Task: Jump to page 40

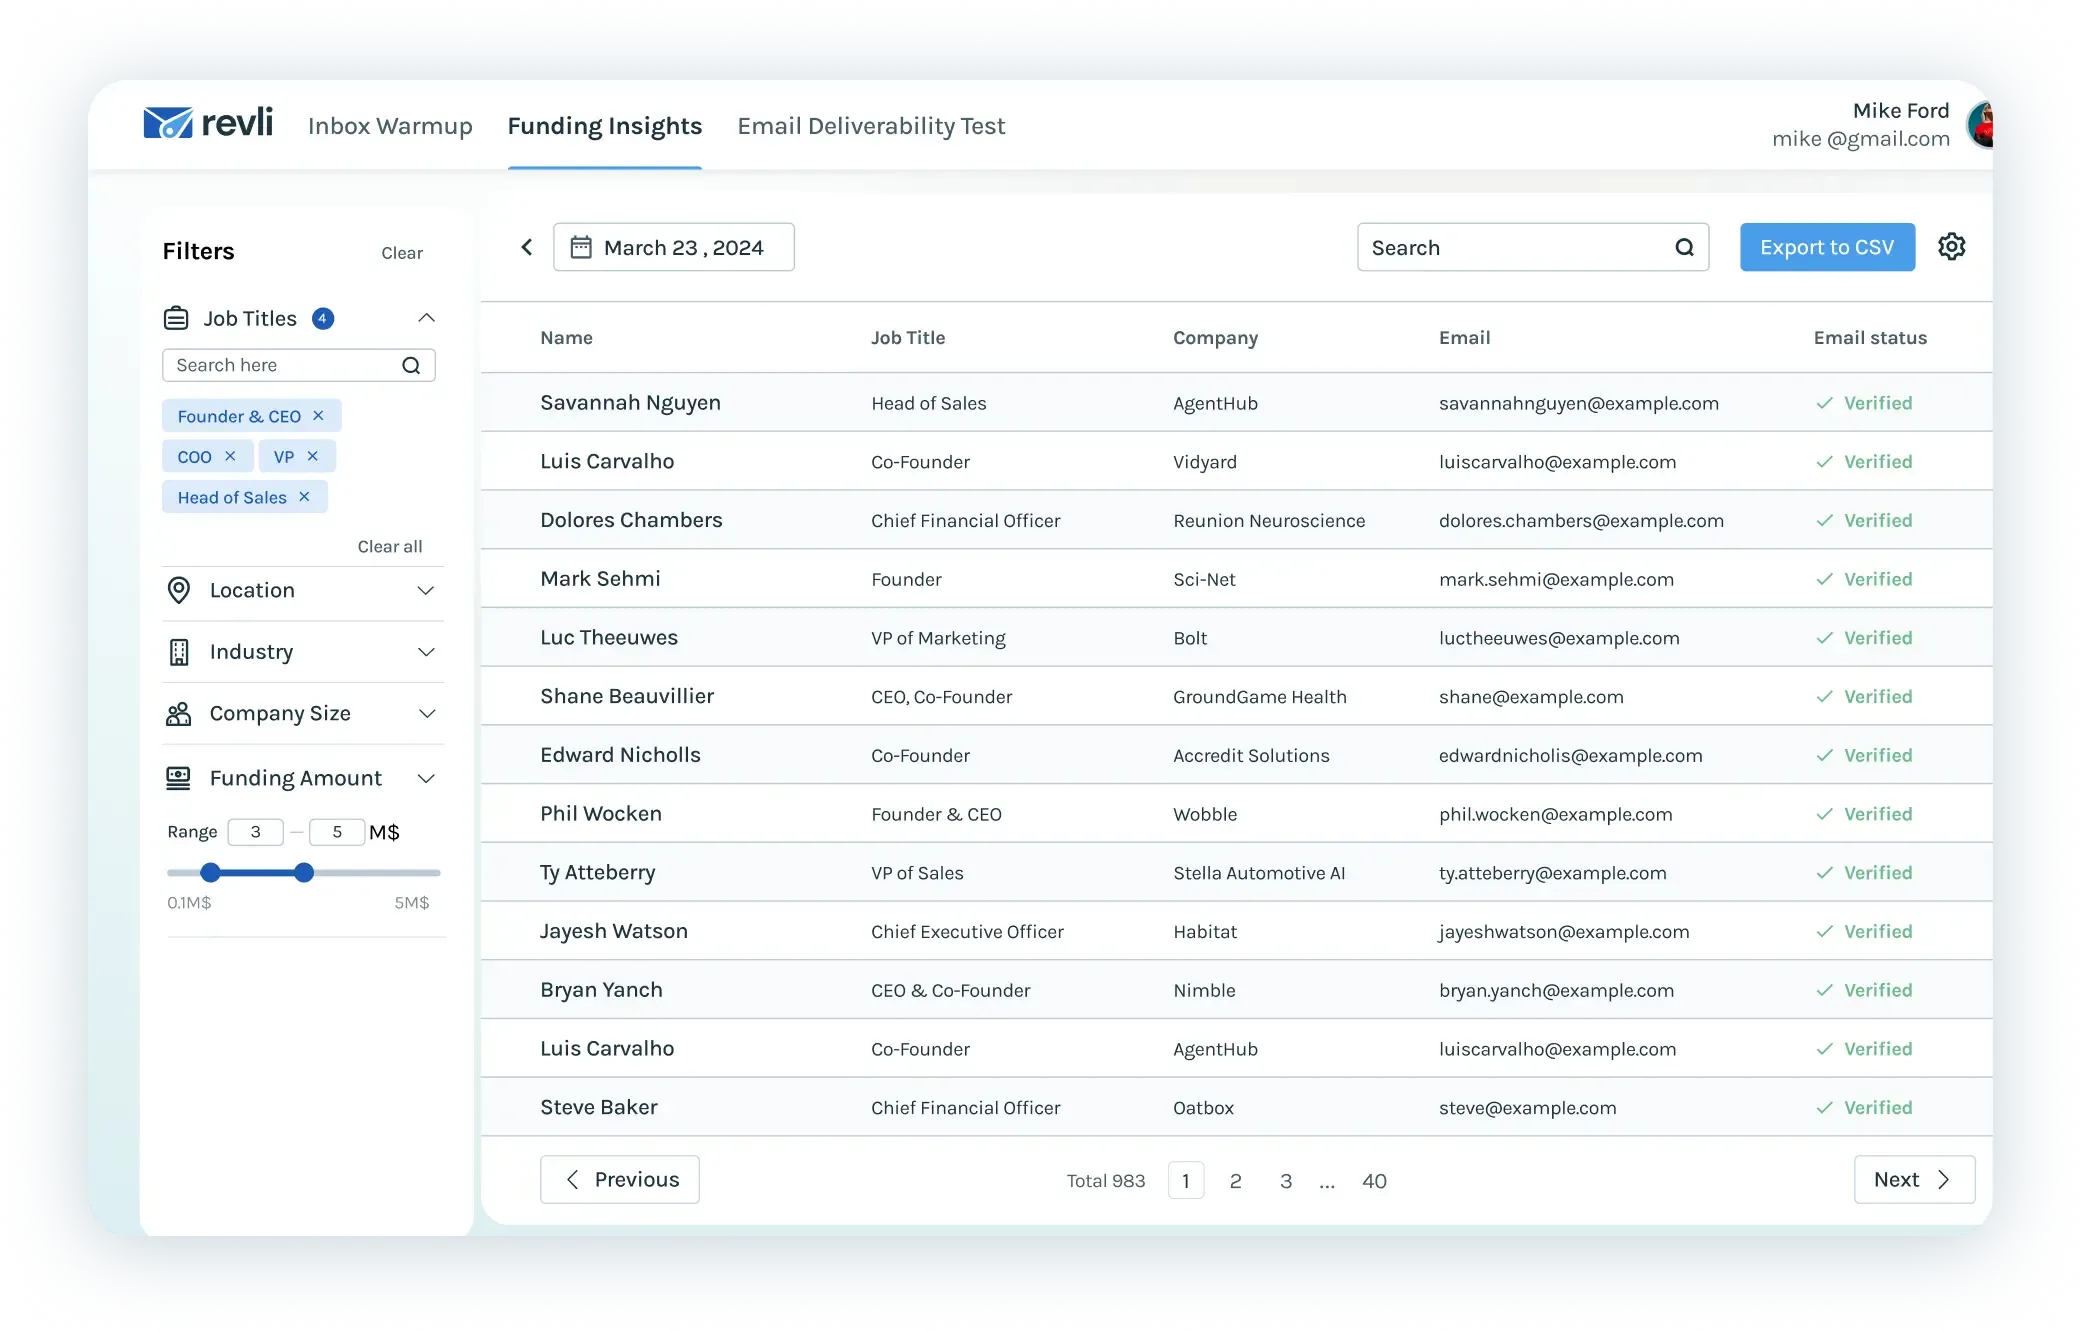Action: click(x=1374, y=1181)
